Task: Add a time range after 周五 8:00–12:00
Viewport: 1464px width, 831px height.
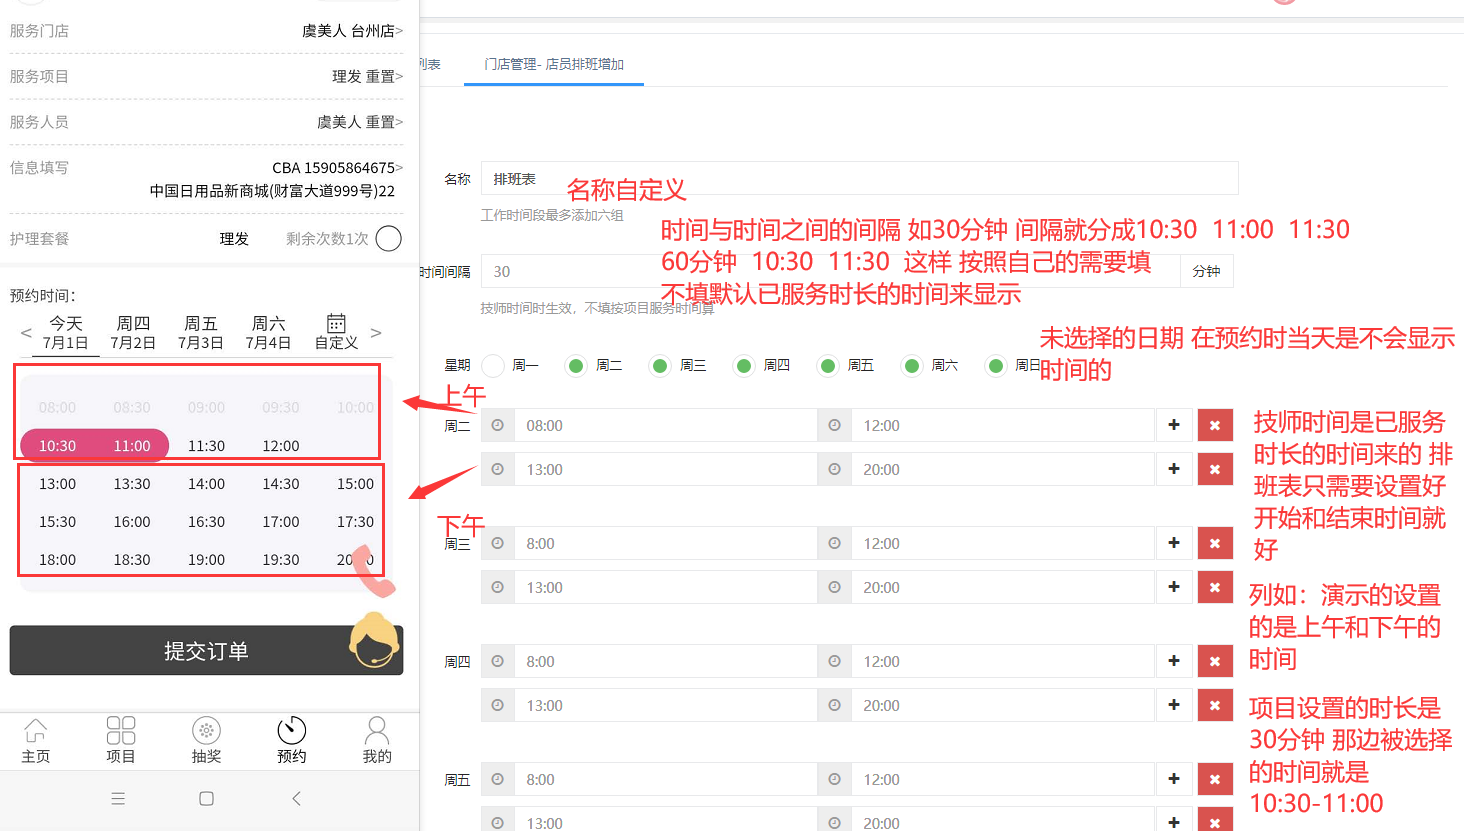Action: click(x=1174, y=780)
